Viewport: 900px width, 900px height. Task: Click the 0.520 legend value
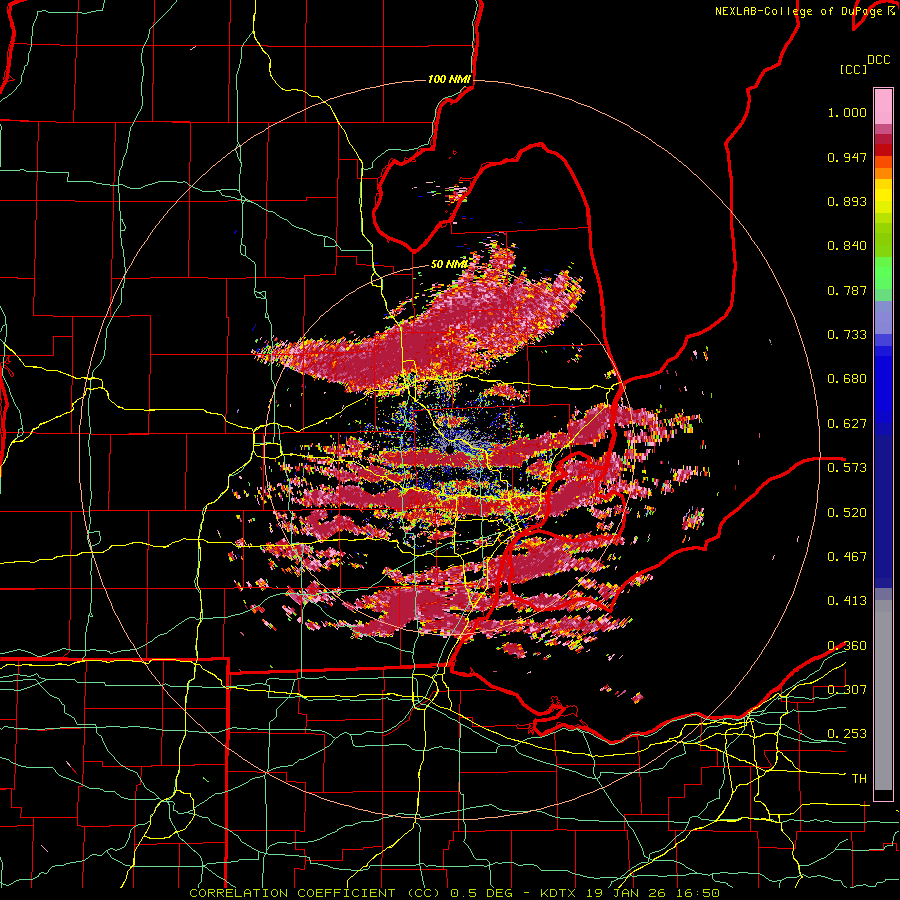(x=847, y=513)
